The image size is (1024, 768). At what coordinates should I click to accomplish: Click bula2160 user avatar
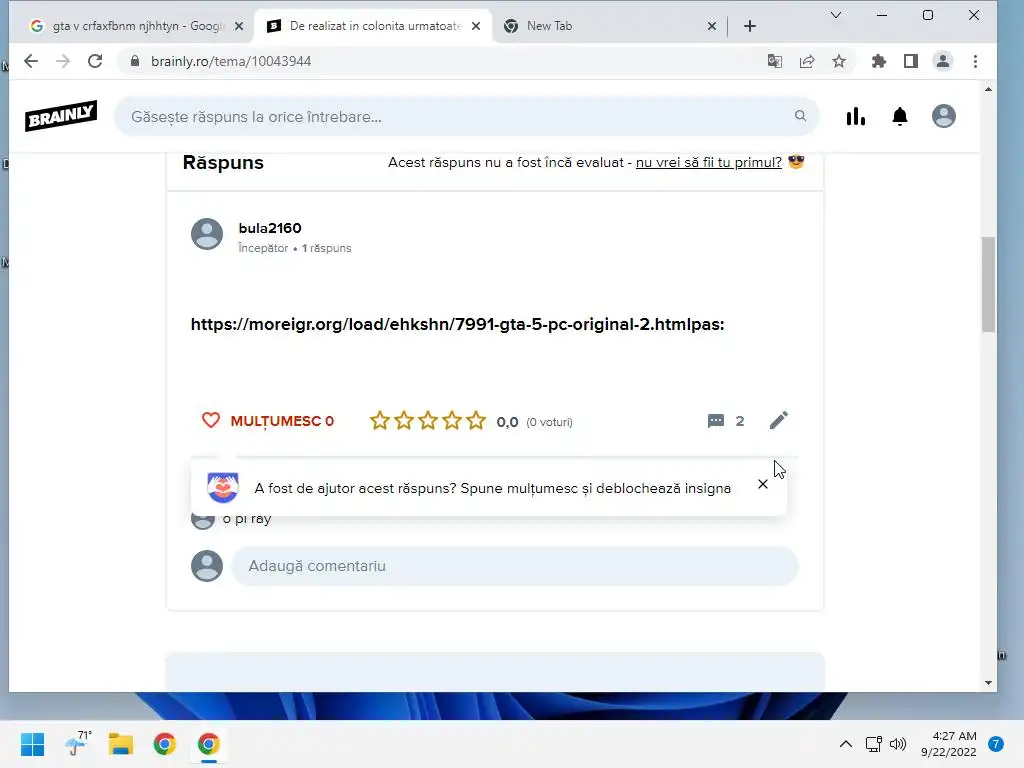coord(207,234)
